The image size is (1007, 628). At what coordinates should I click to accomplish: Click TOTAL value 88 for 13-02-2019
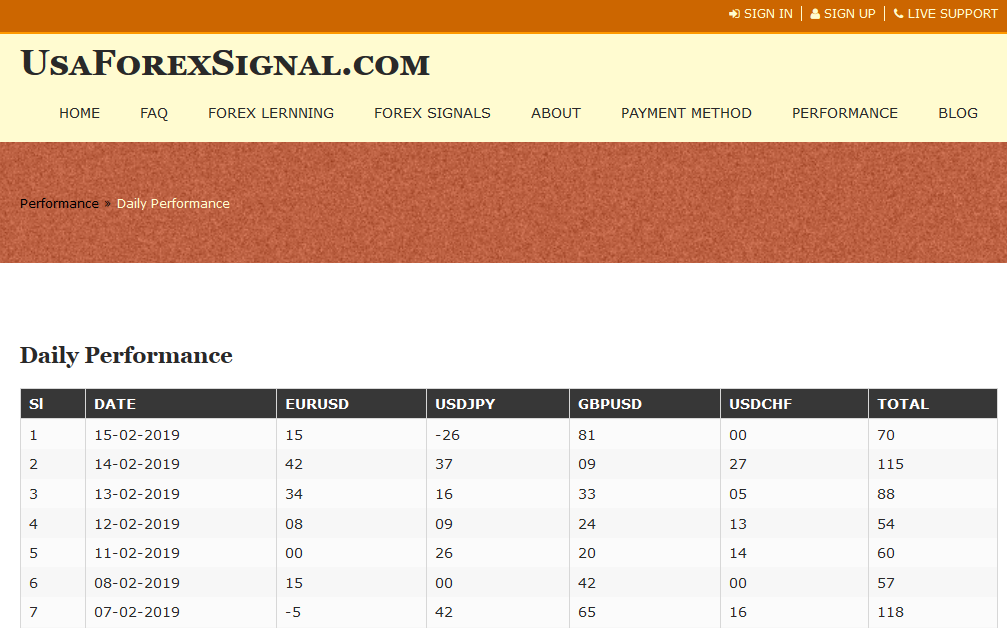point(886,494)
